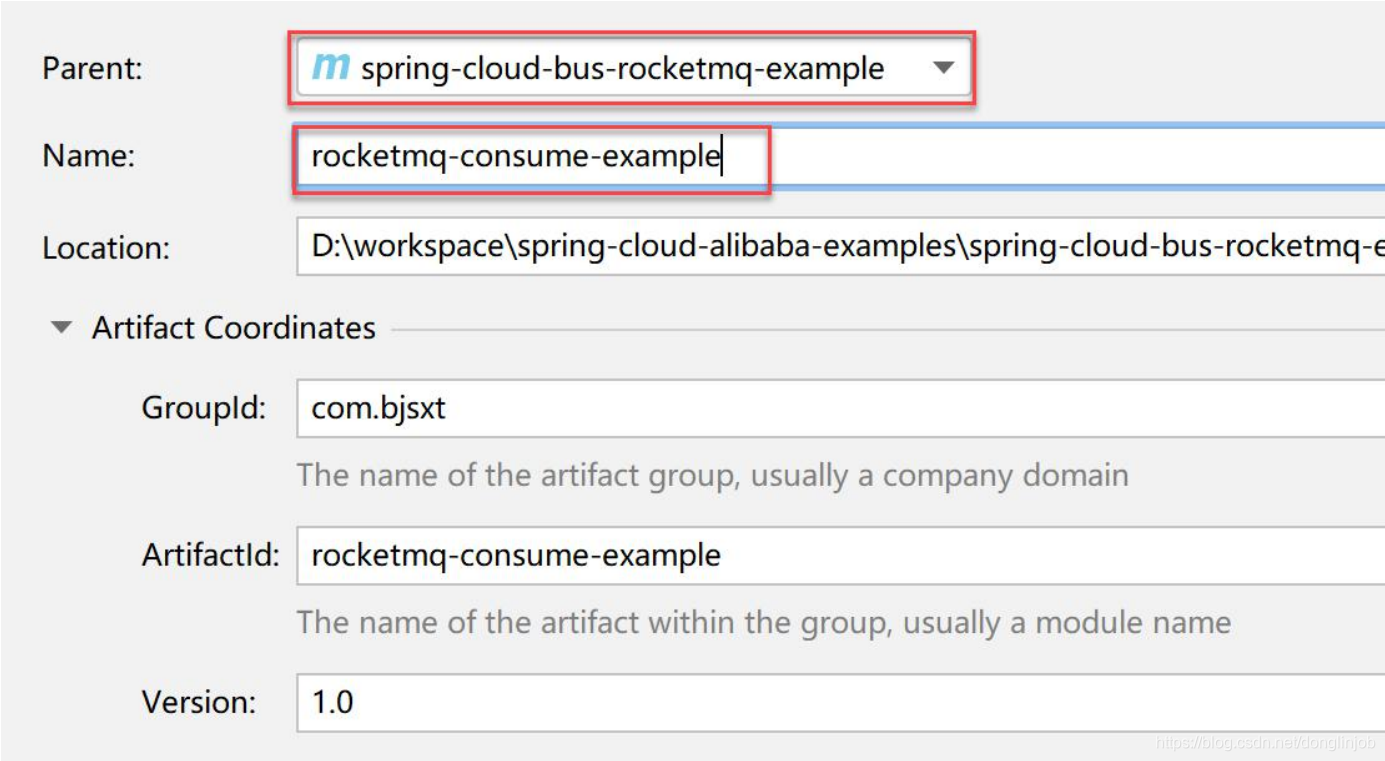Click the 'Artifact Coordinates' heading text

234,328
